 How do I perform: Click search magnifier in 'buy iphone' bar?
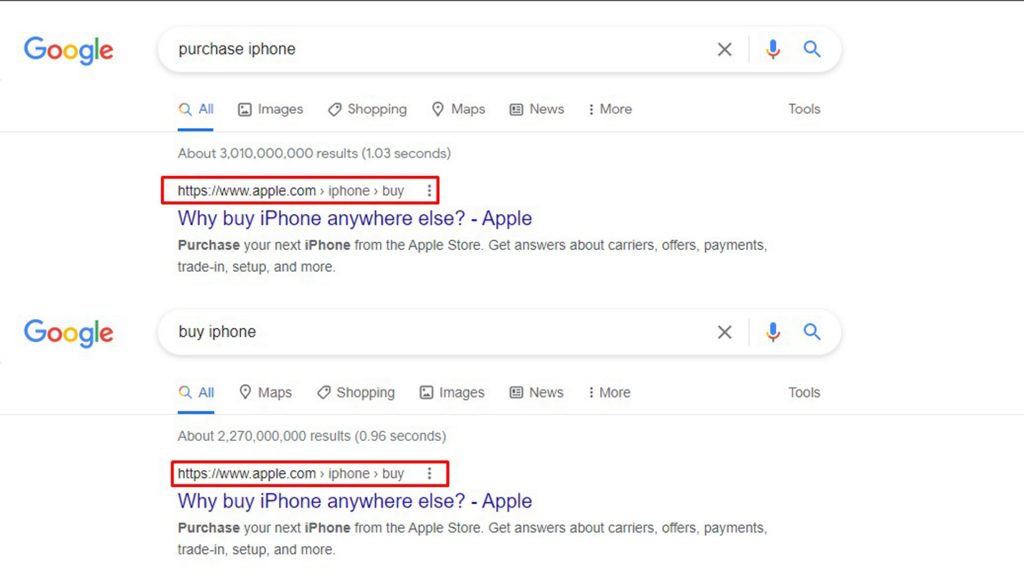pyautogui.click(x=812, y=332)
